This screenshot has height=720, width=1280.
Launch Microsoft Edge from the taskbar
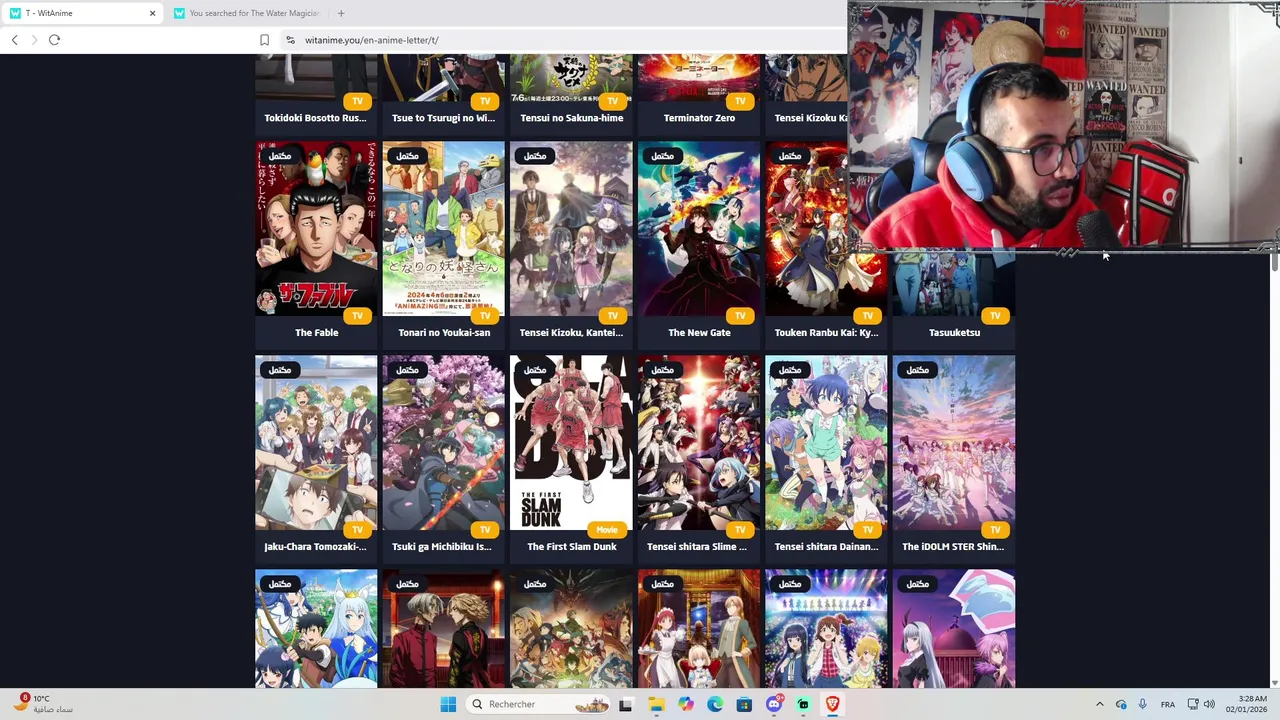(x=715, y=704)
